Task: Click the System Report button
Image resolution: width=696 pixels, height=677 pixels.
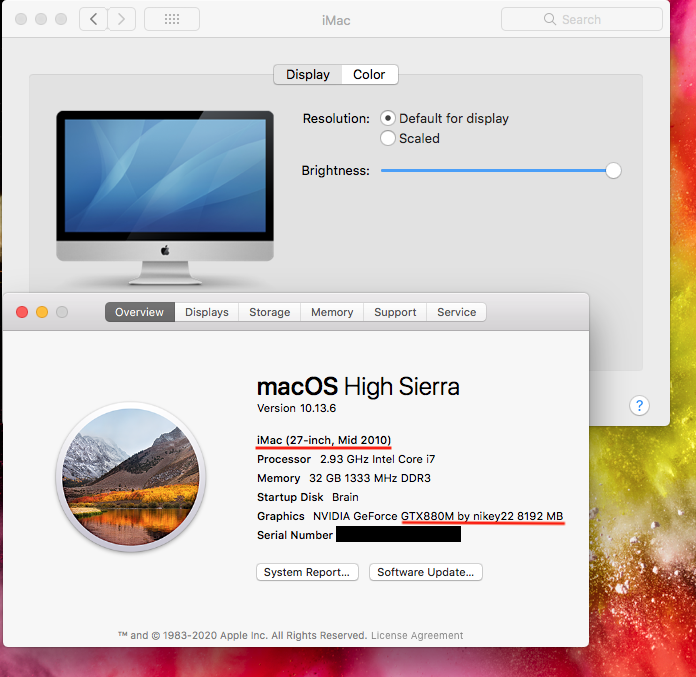Action: coord(307,572)
